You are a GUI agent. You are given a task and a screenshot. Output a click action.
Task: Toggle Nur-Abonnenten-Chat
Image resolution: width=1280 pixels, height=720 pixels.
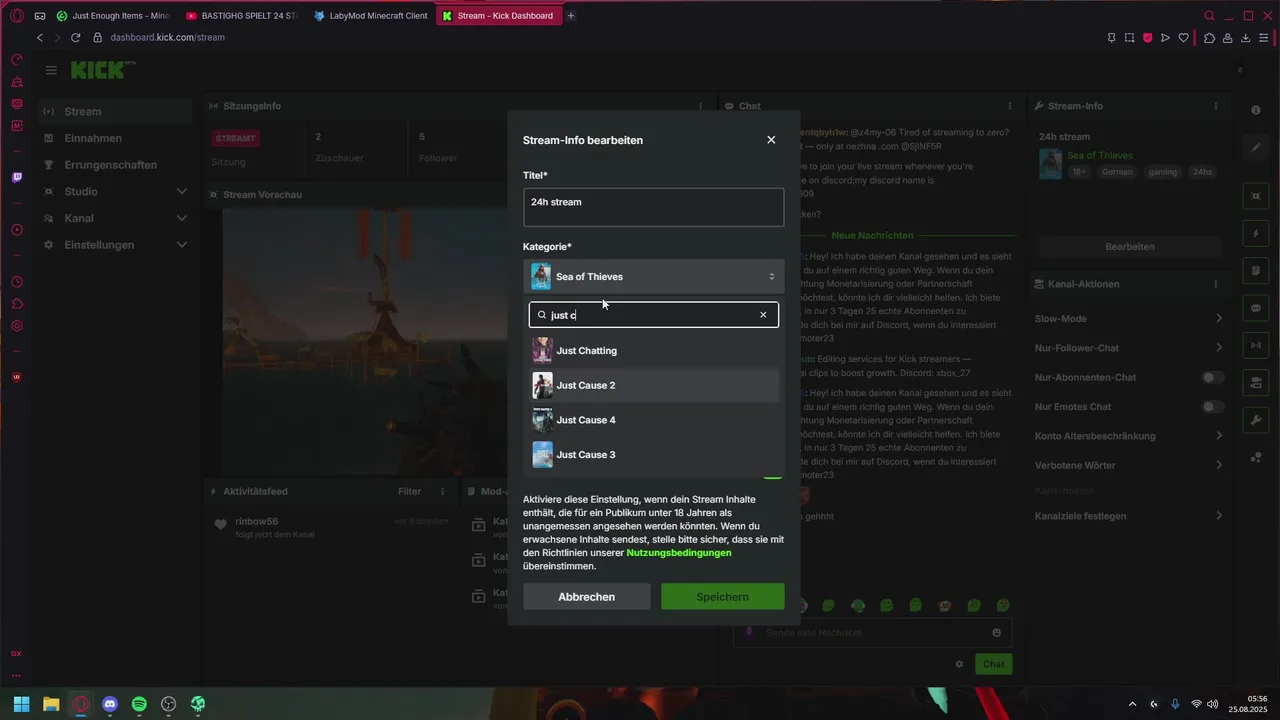[1212, 377]
